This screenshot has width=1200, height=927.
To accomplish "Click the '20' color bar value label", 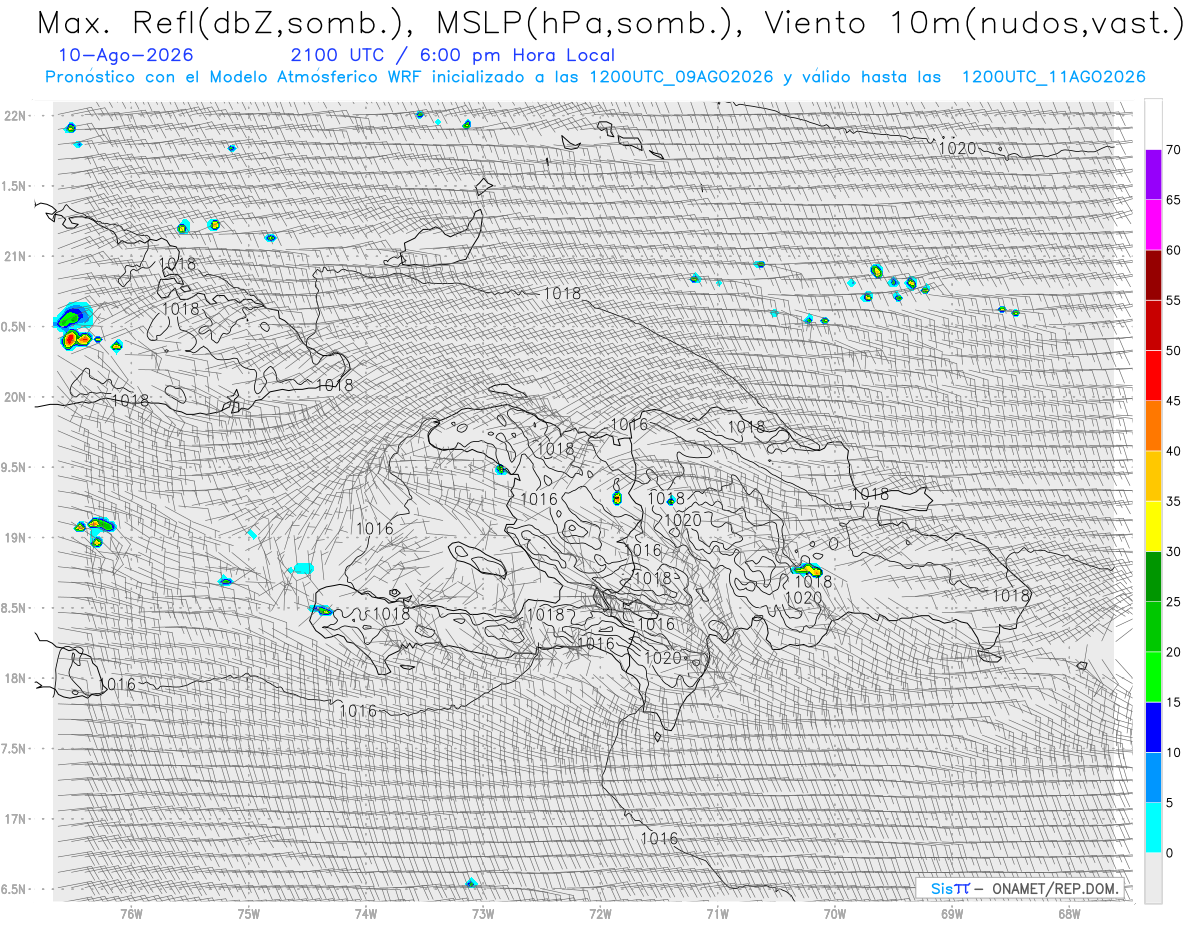I will 1173,652.
